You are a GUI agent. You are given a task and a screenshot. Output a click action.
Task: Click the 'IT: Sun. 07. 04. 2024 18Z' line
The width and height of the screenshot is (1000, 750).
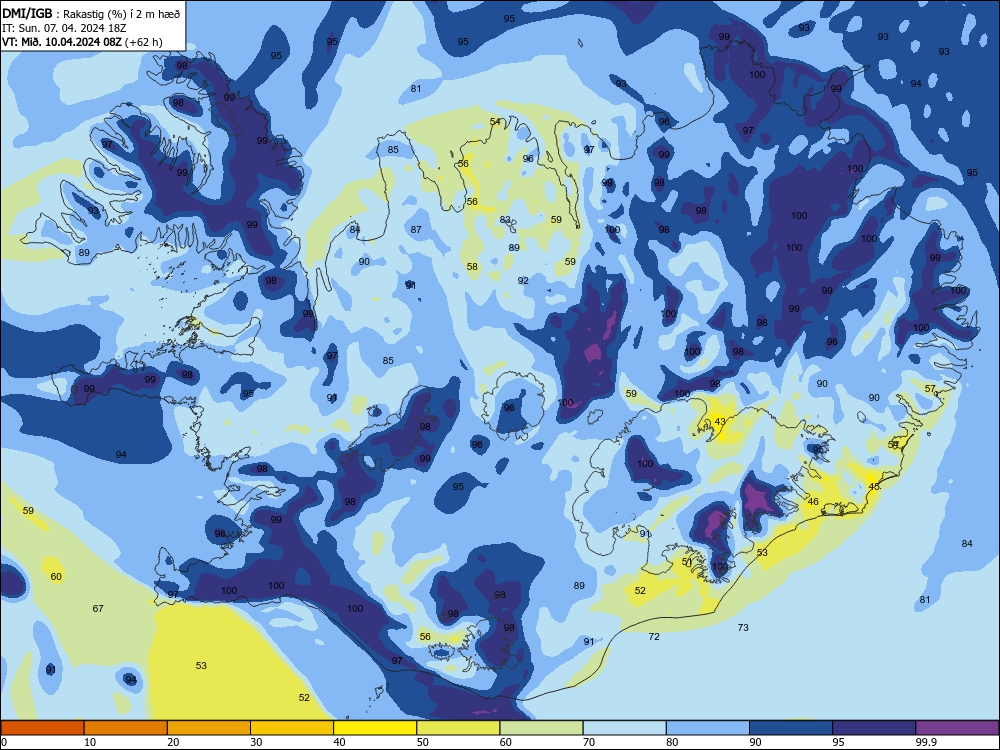coord(63,28)
